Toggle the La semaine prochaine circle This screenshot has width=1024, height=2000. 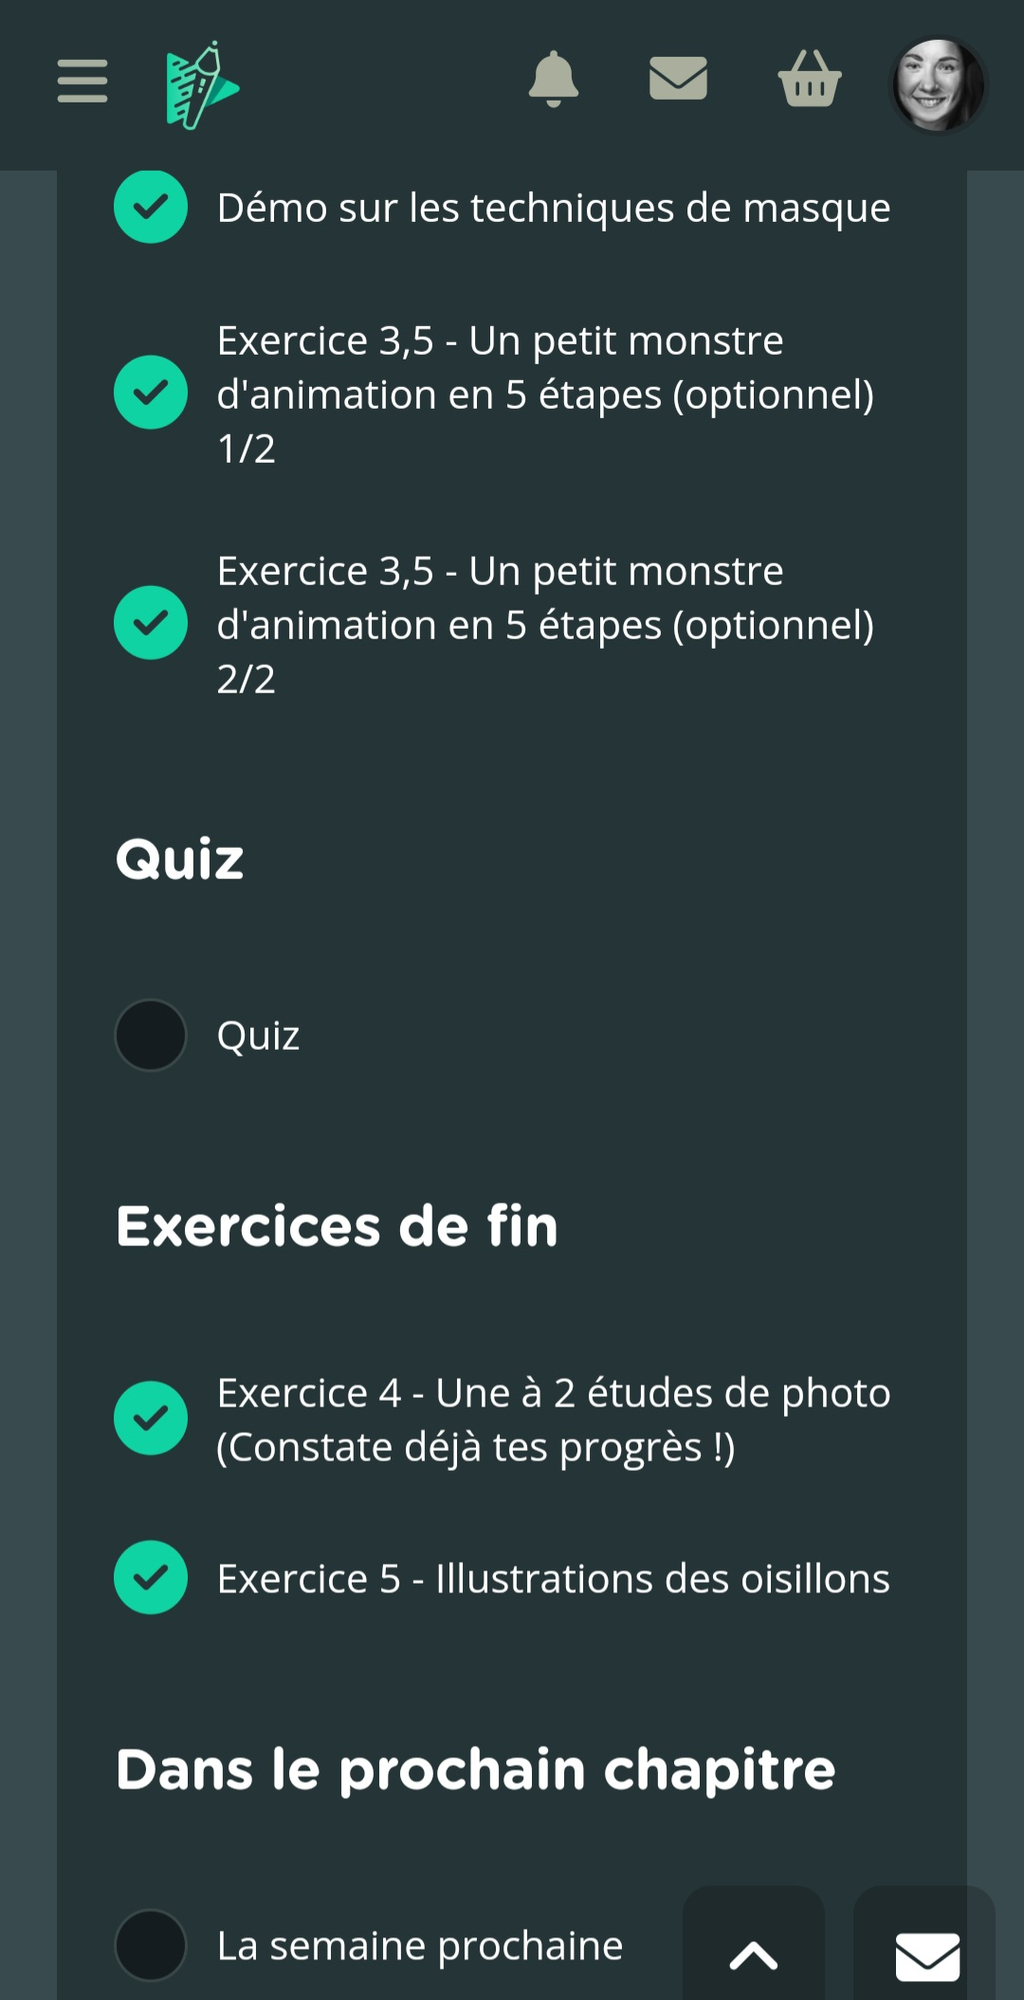151,1945
